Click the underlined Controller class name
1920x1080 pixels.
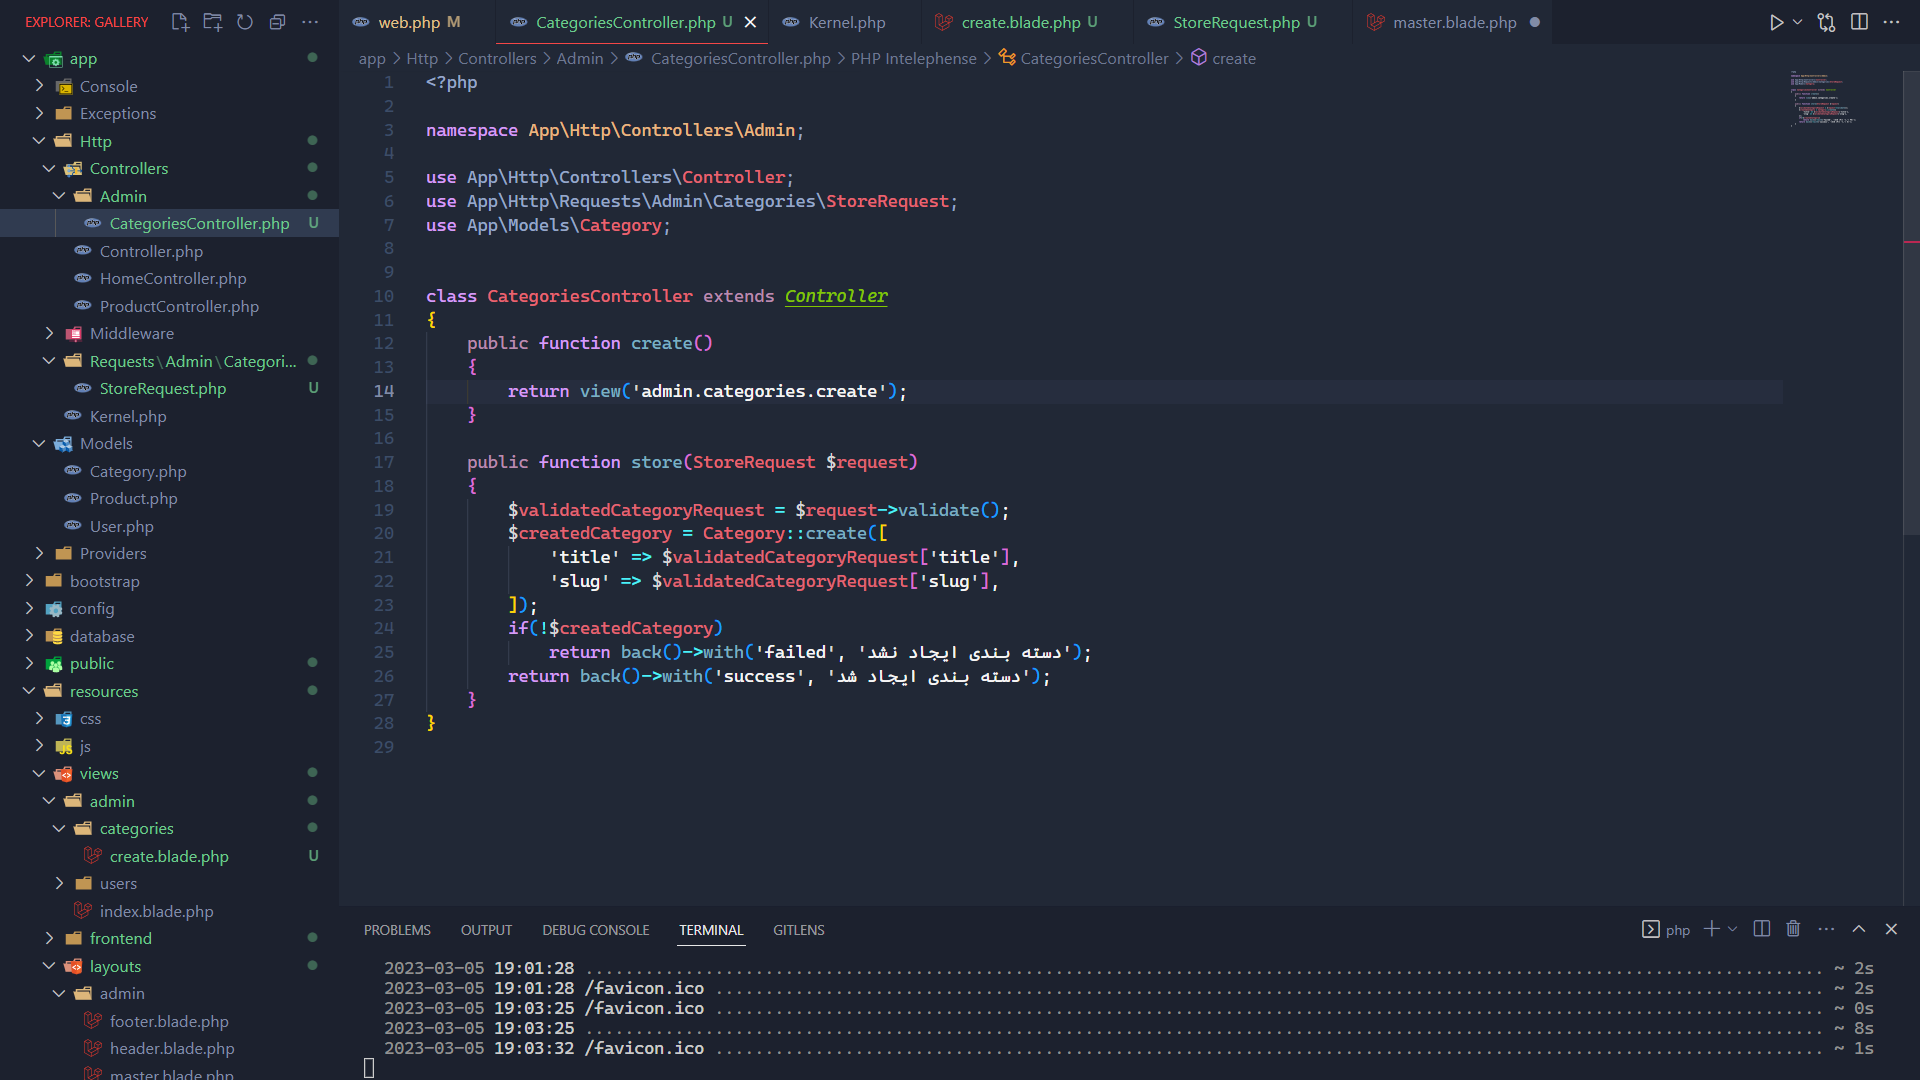point(836,296)
